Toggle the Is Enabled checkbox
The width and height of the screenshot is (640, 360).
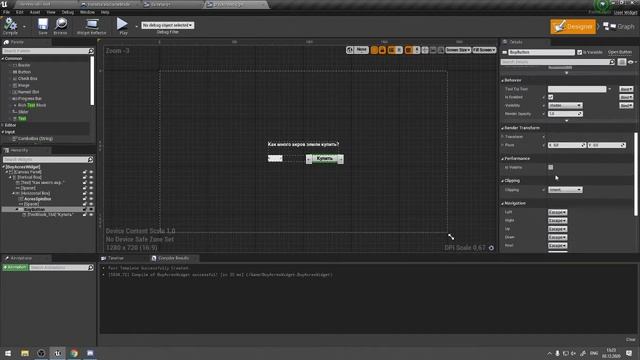(x=551, y=97)
